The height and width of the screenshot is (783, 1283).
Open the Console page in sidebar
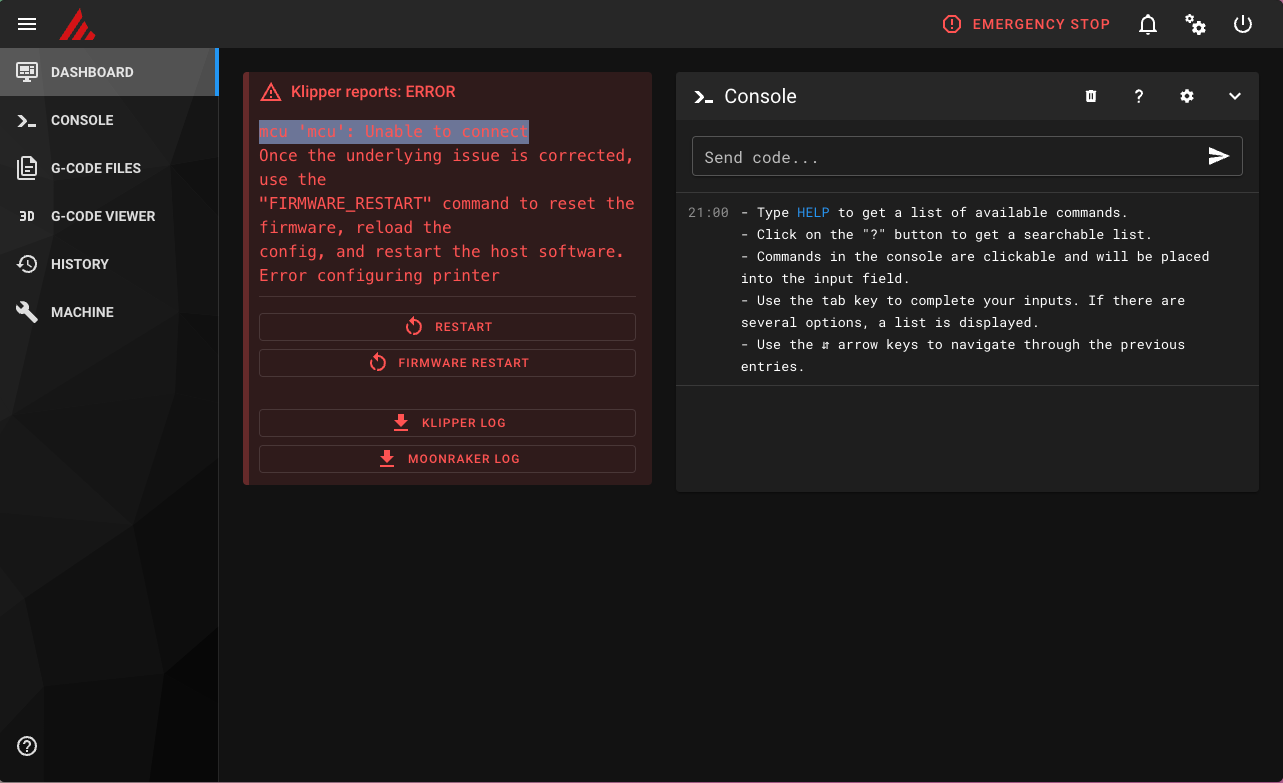click(x=108, y=120)
